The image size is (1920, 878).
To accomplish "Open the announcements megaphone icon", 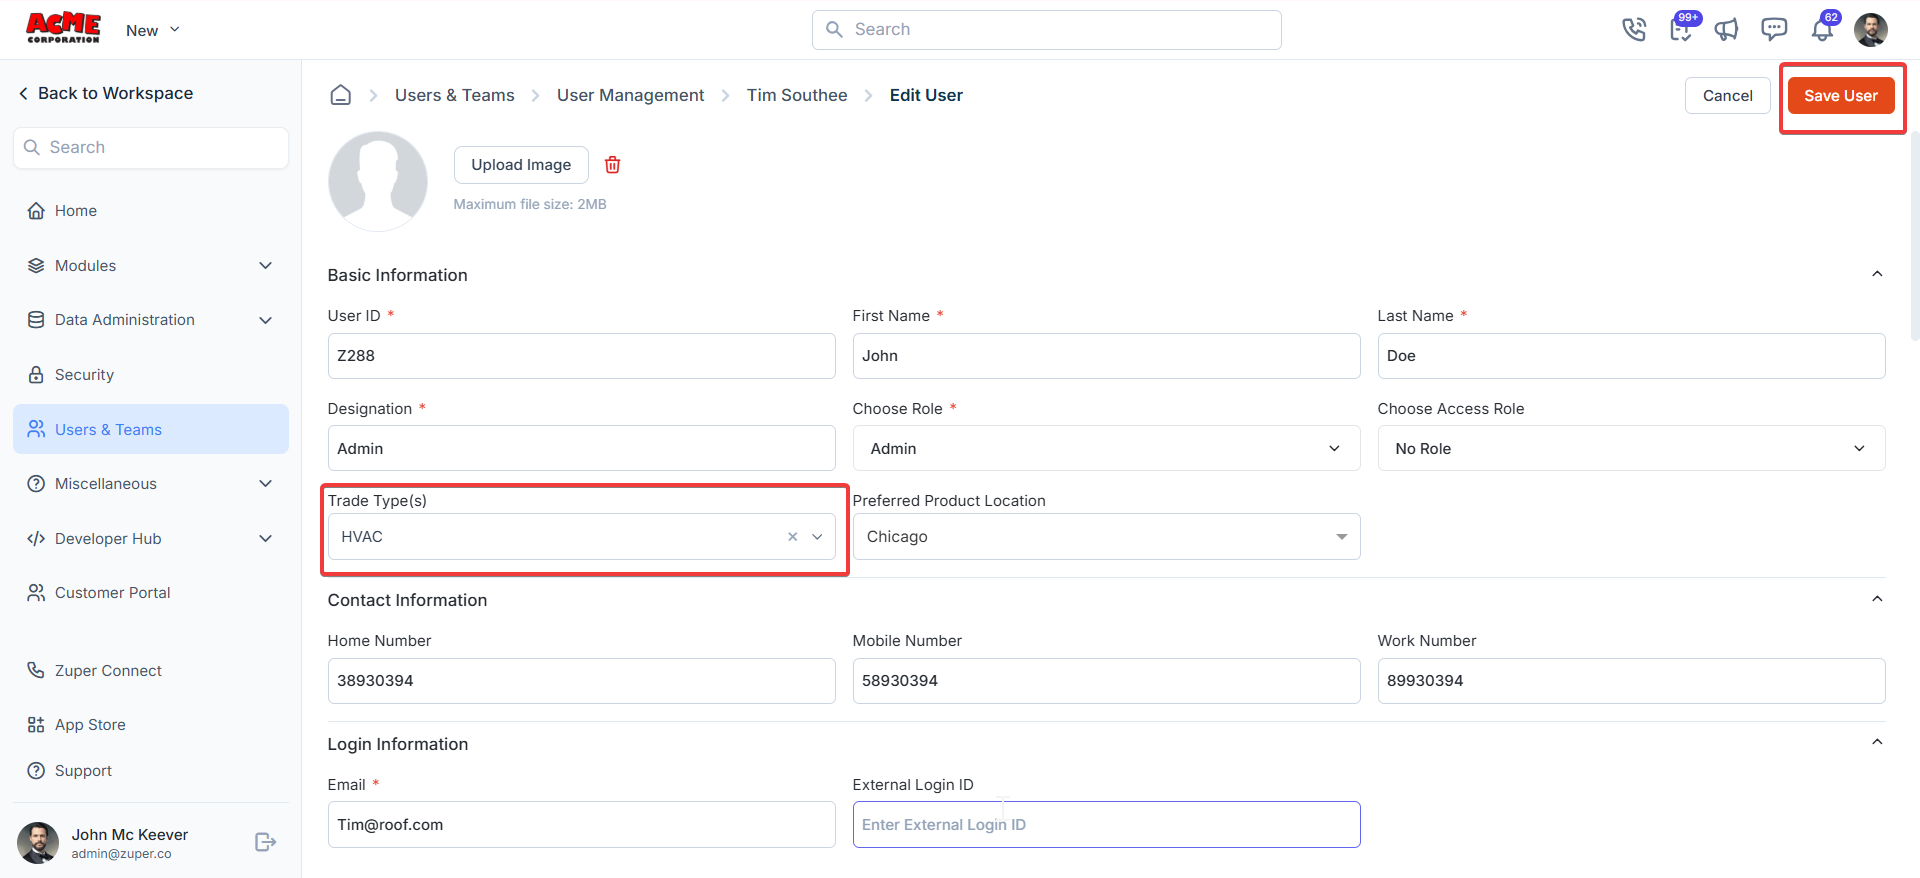I will click(1727, 30).
